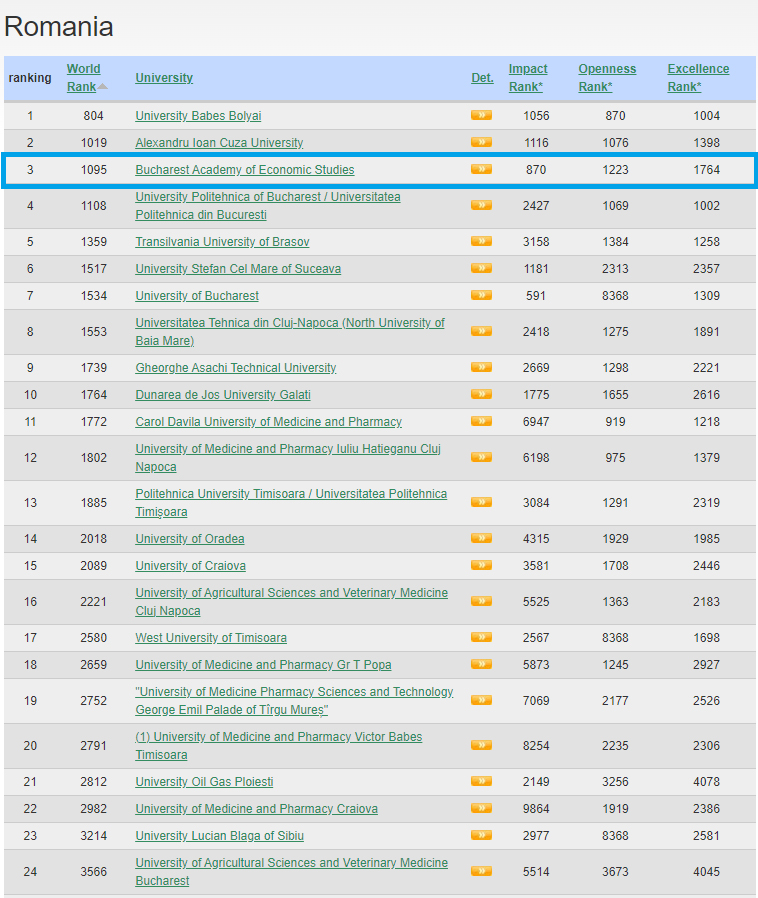The image size is (758, 898).
Task: Open University Lucian Blaga of Sibiu link
Action: click(x=219, y=836)
